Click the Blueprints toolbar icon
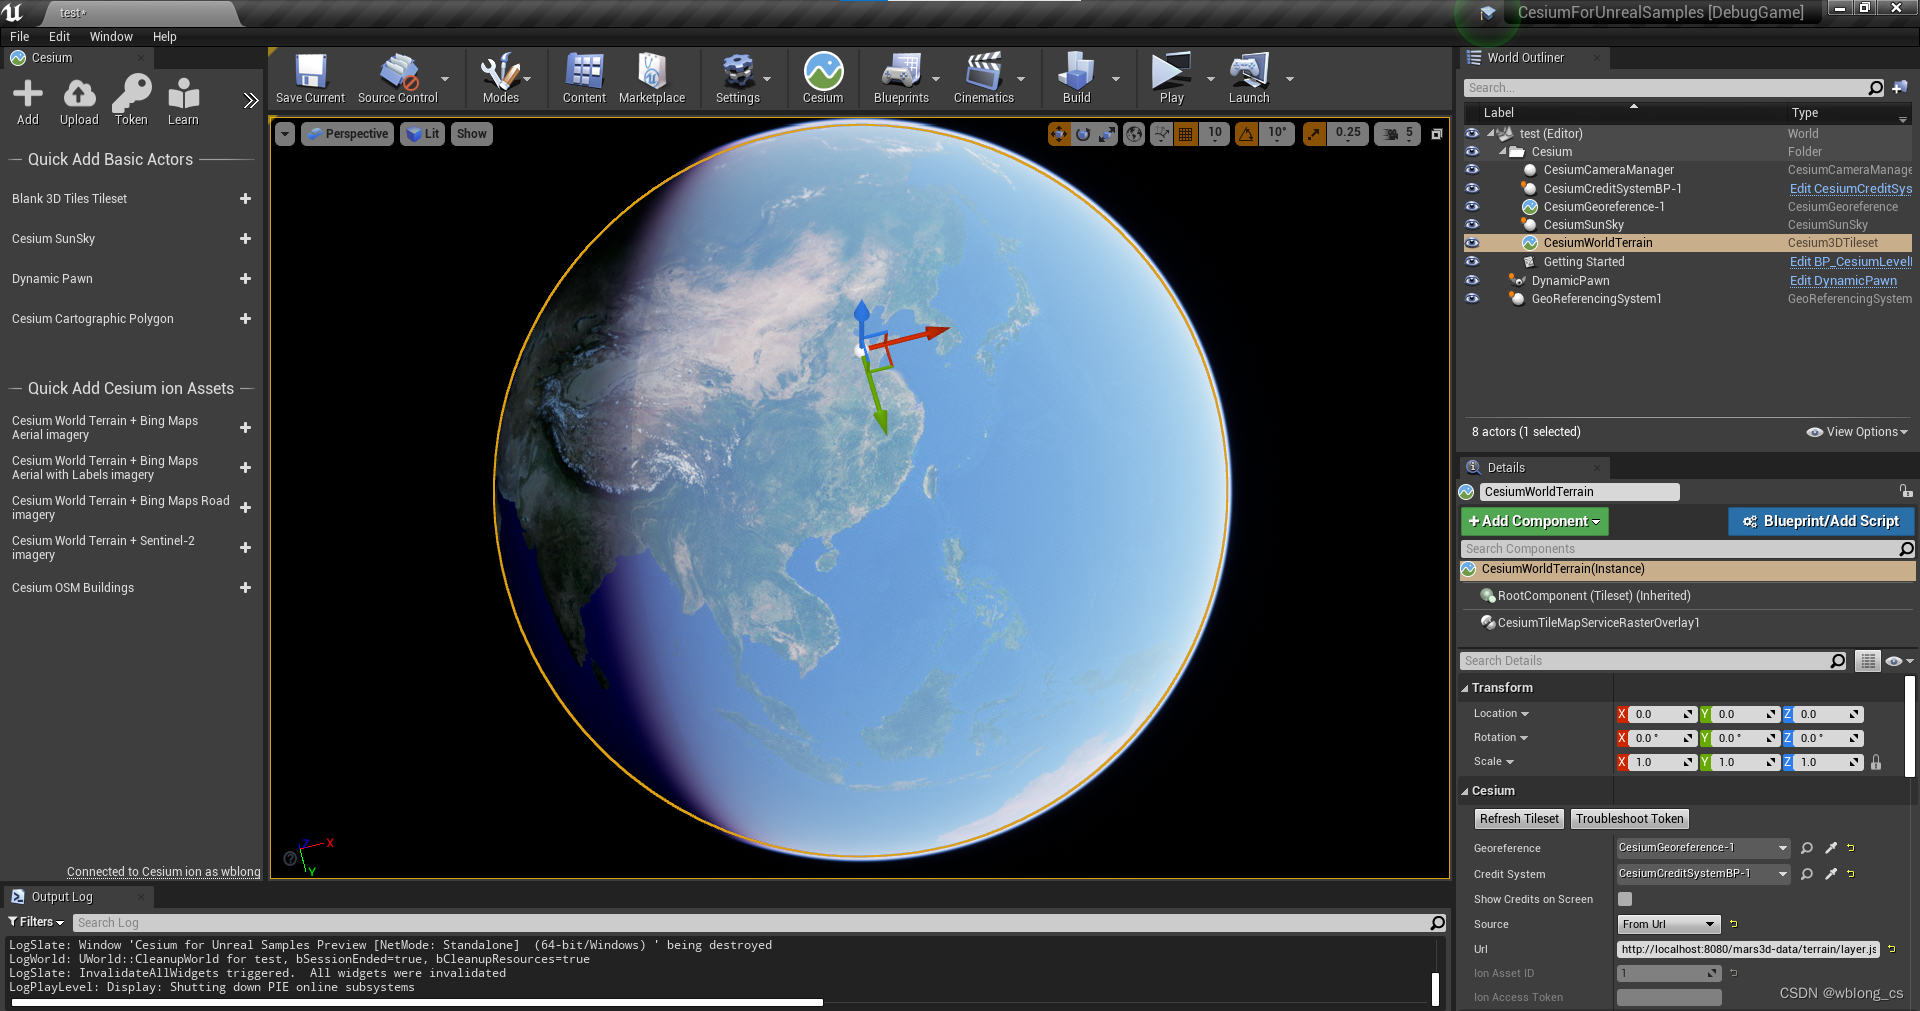The width and height of the screenshot is (1920, 1011). [x=899, y=75]
